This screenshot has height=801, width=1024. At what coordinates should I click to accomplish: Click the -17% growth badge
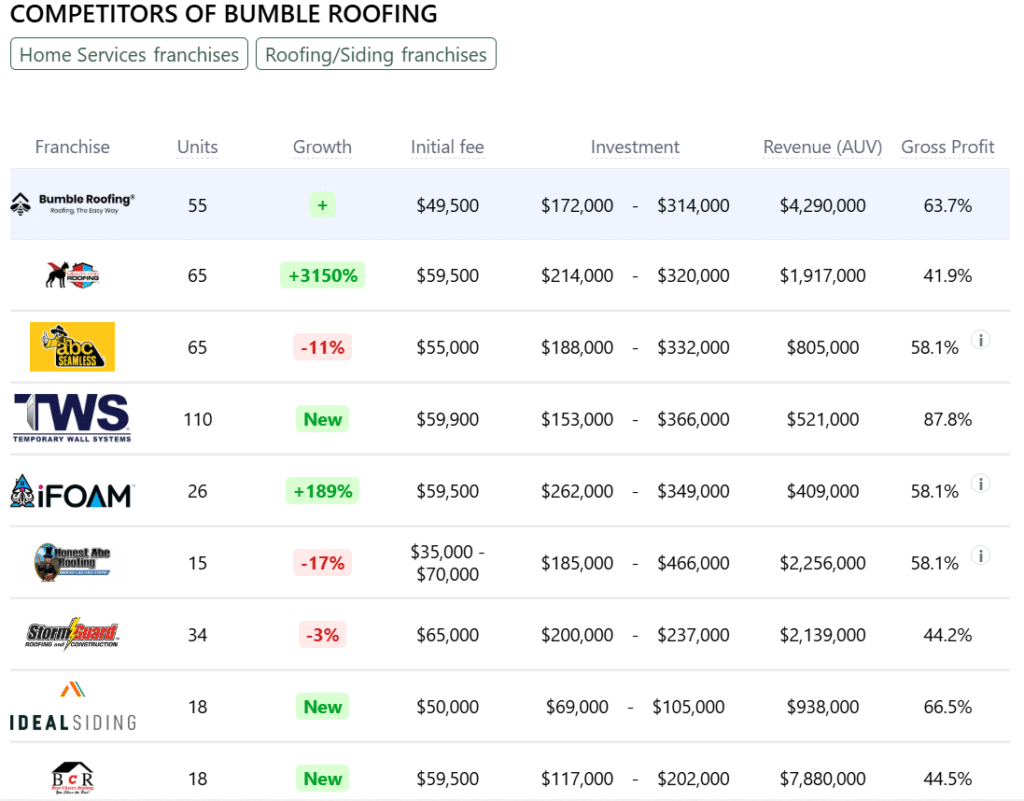tap(323, 563)
